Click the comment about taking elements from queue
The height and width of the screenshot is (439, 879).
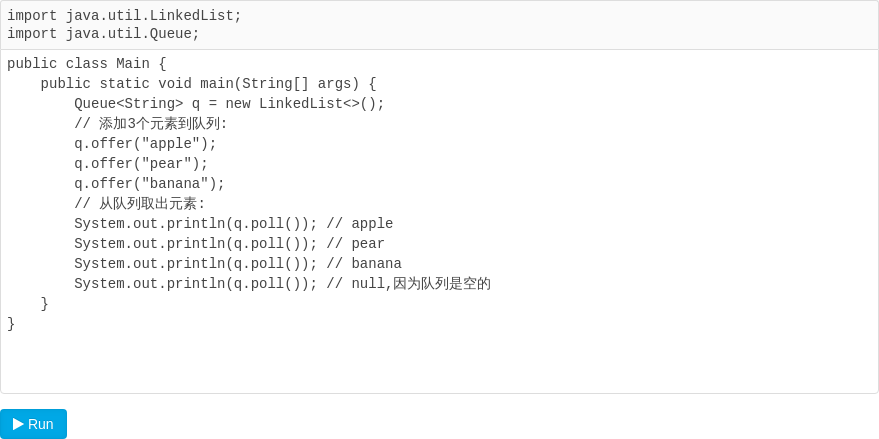pos(140,204)
